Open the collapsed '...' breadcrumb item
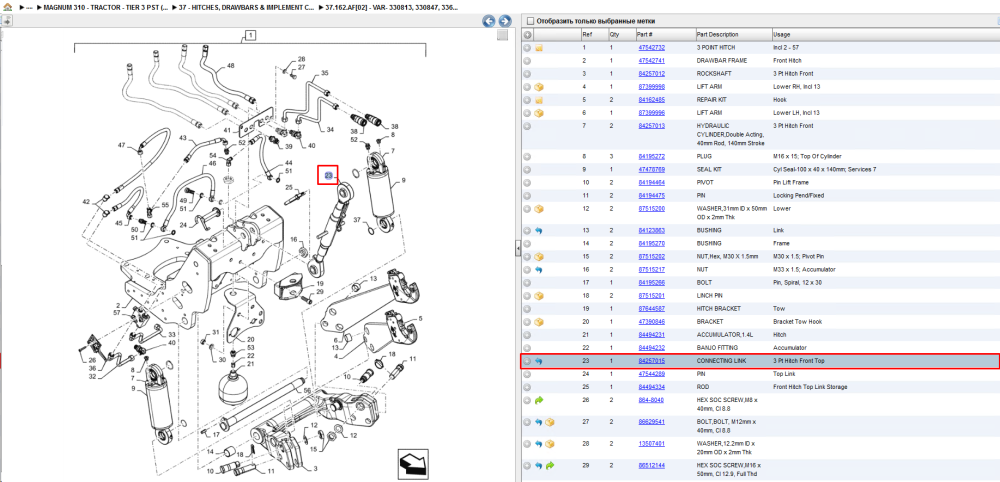This screenshot has height=482, width=1000. [29, 7]
